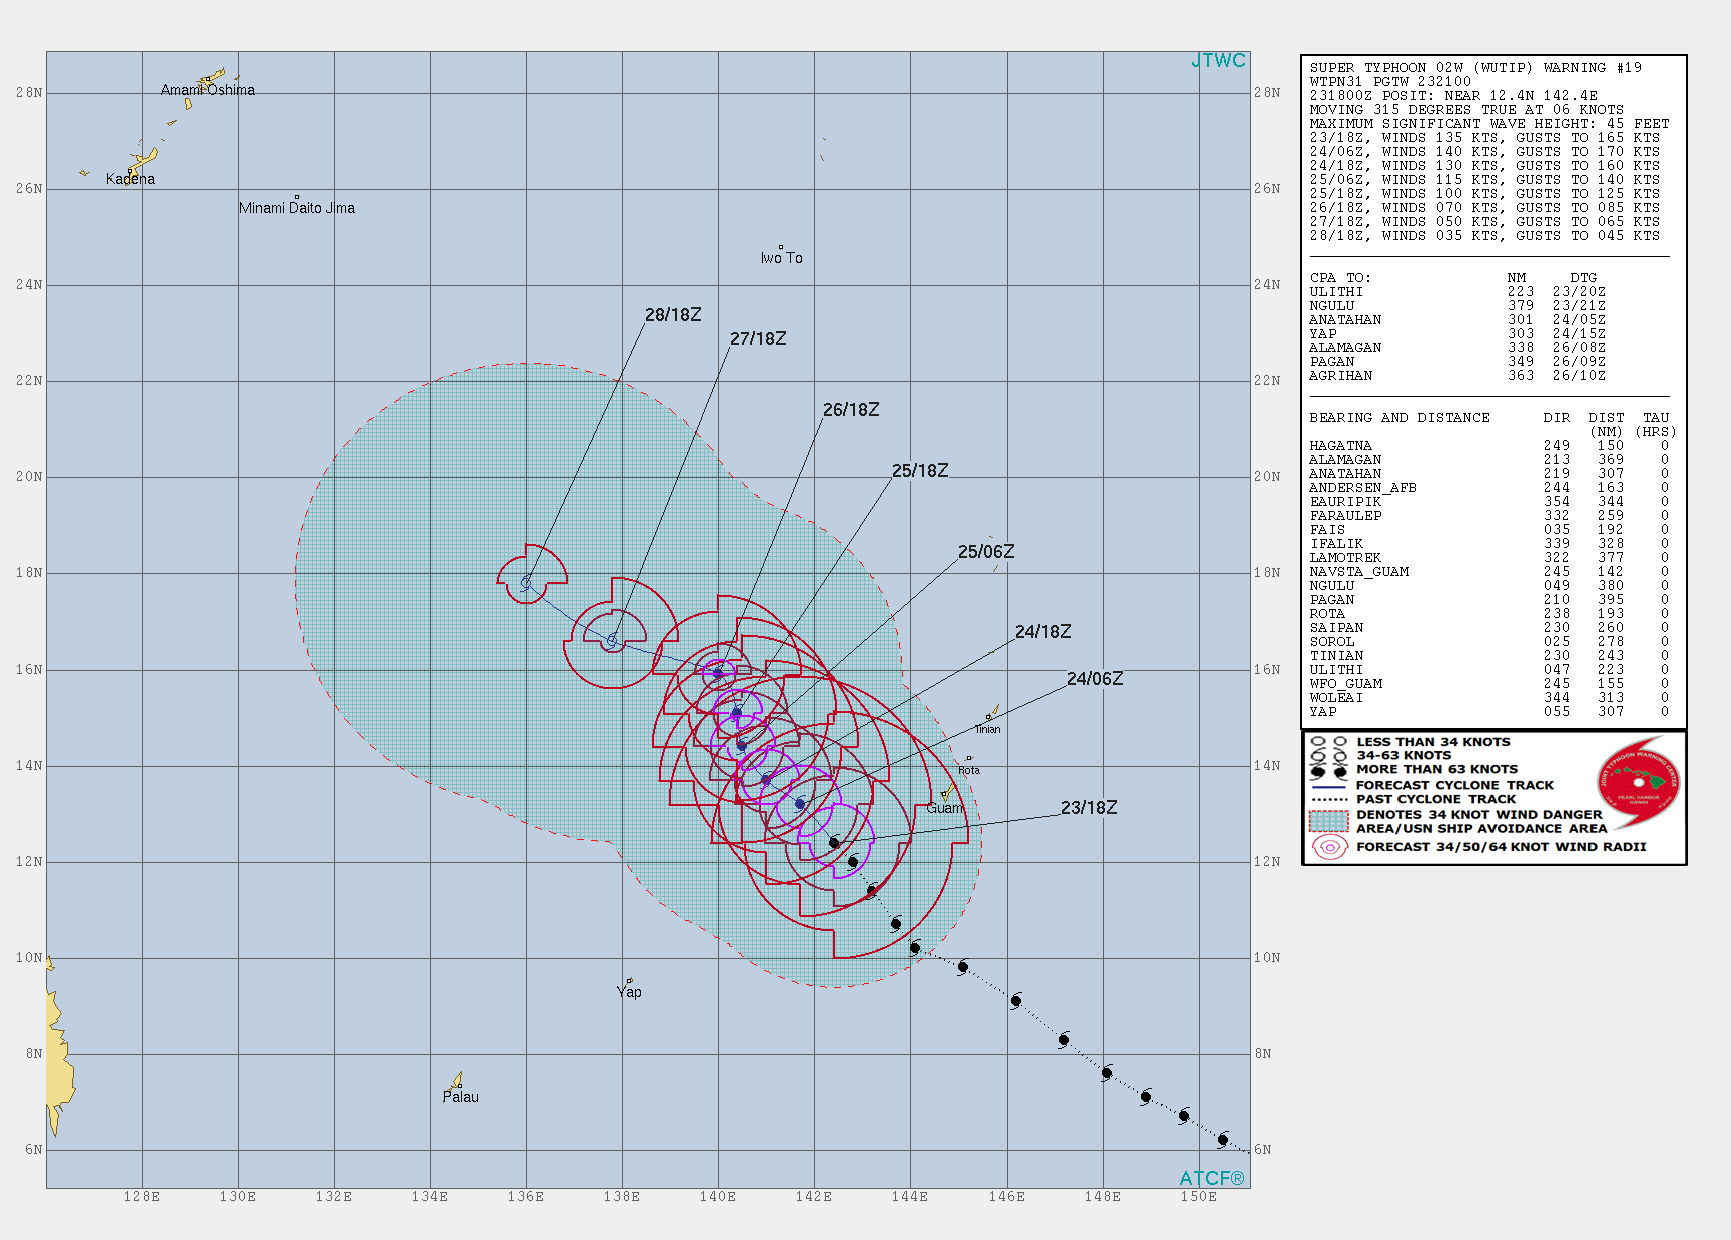Click the Yap island label
1731x1240 pixels.
coord(629,992)
